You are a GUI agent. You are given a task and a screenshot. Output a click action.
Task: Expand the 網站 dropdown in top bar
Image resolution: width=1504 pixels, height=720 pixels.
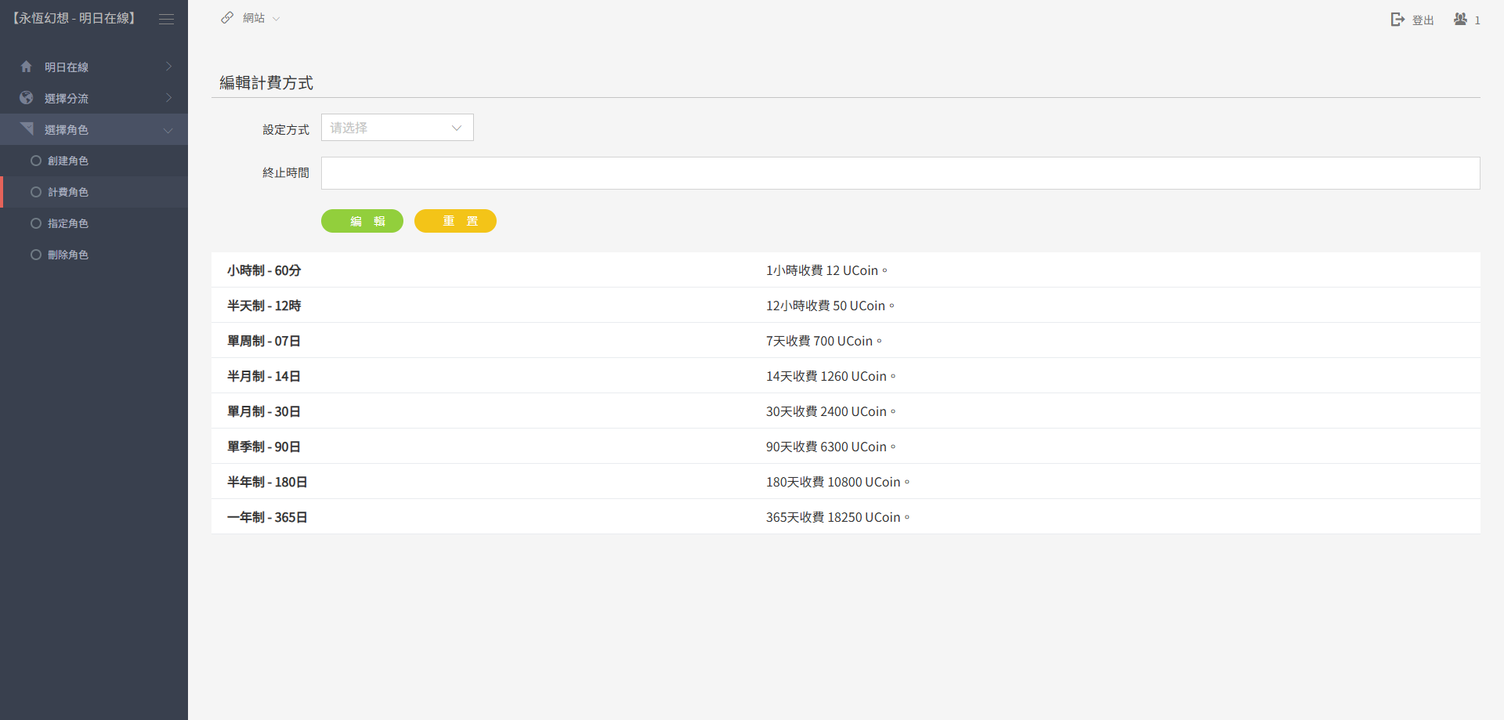(276, 19)
